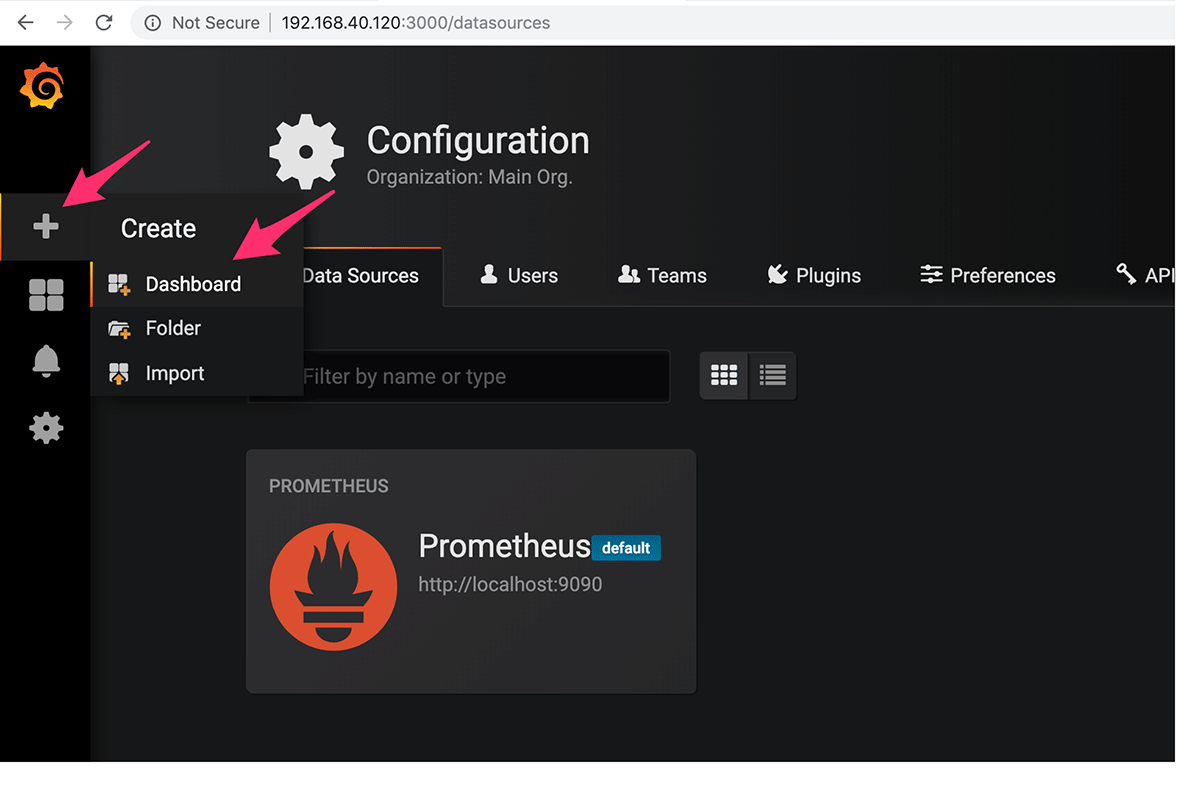
Task: Click the PROMETHEUS type label on card
Action: coord(329,486)
